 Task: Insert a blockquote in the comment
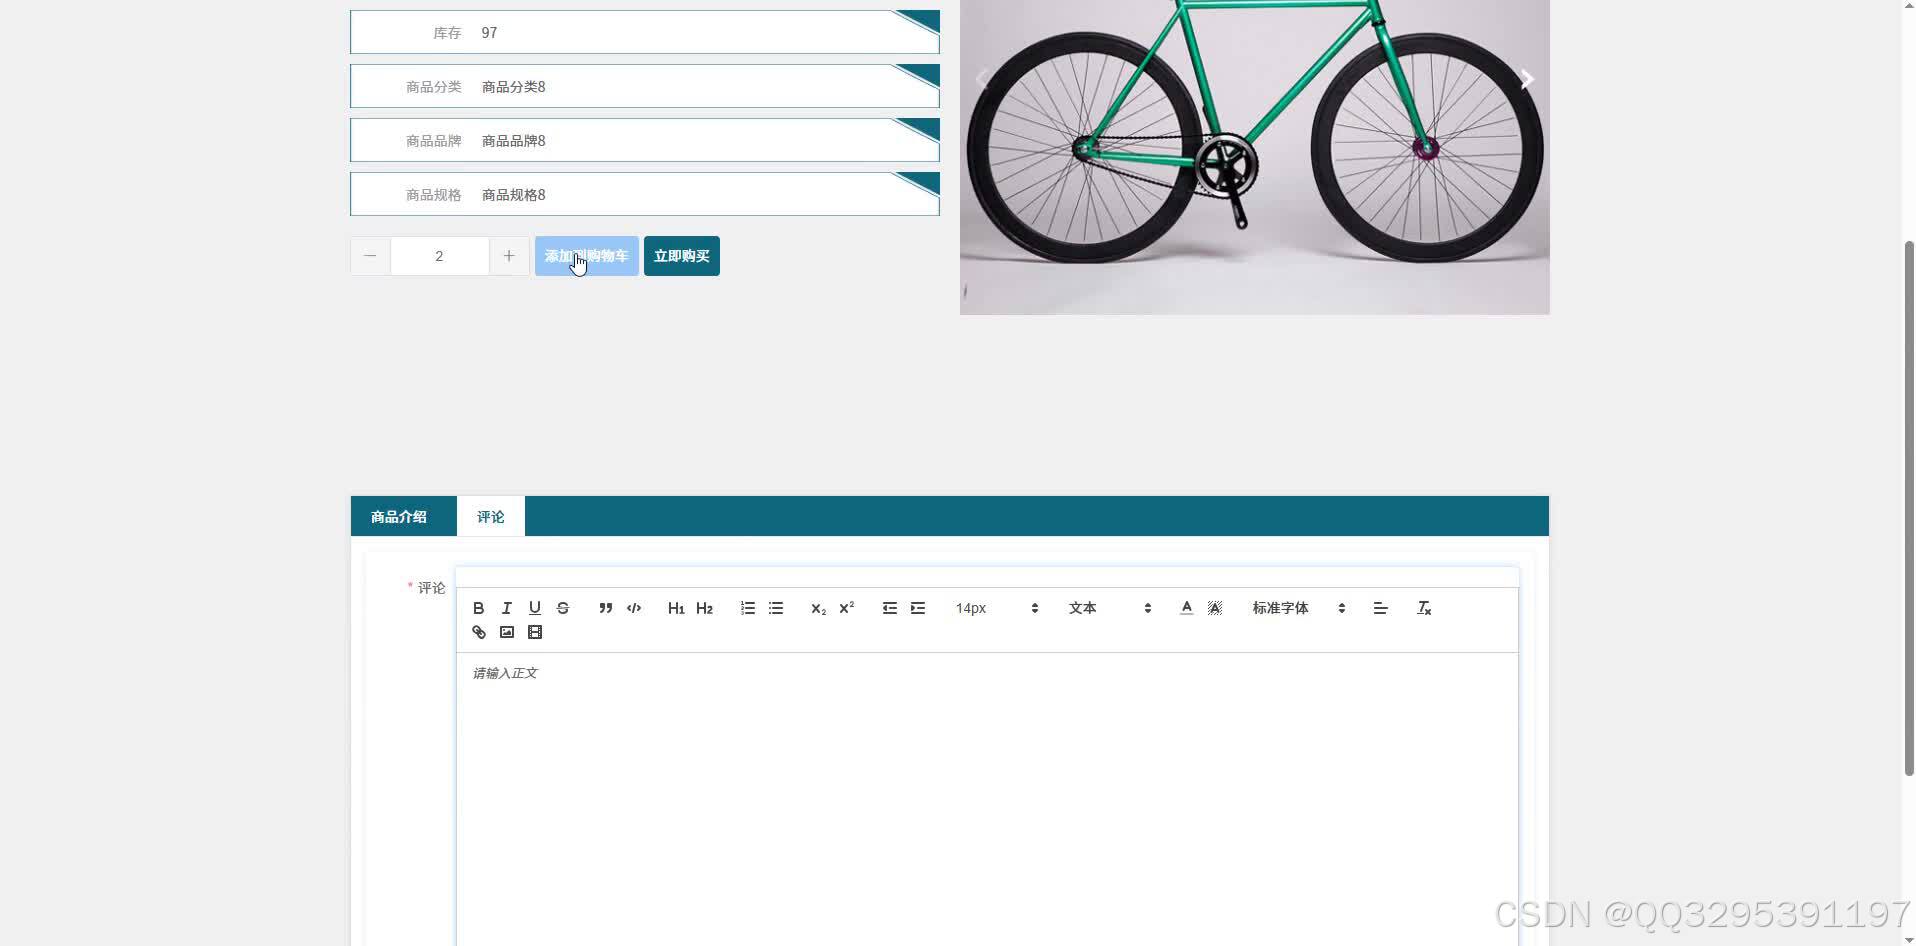605,608
